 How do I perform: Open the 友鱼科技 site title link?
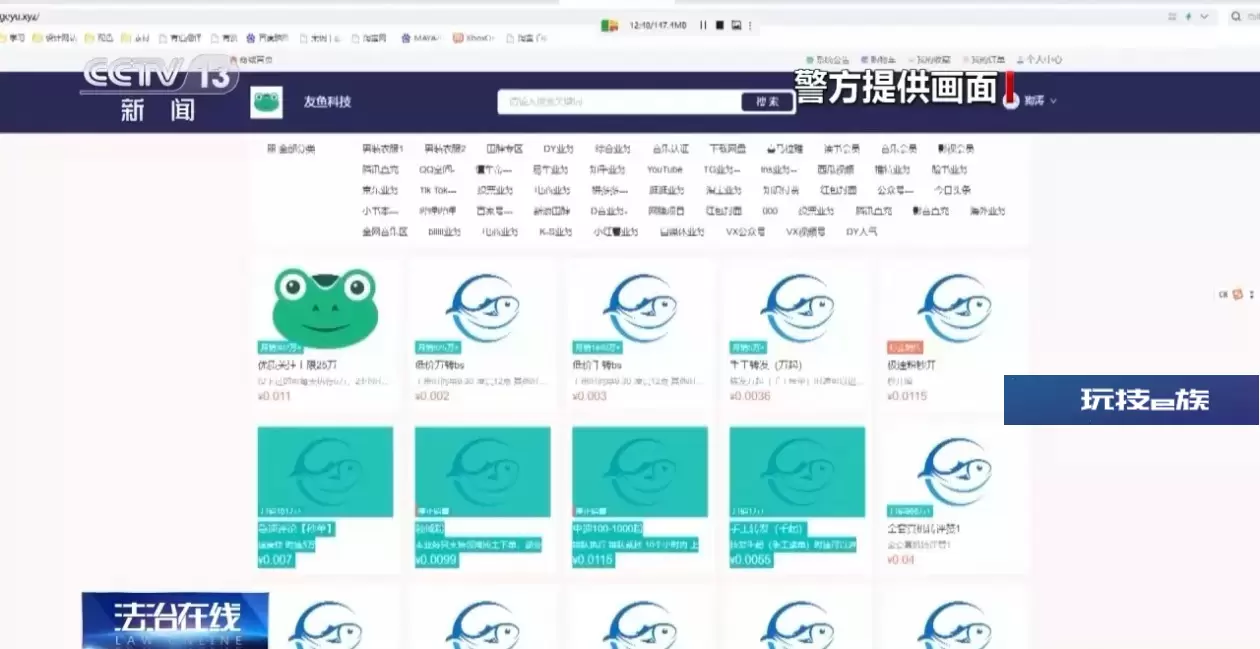pyautogui.click(x=328, y=102)
